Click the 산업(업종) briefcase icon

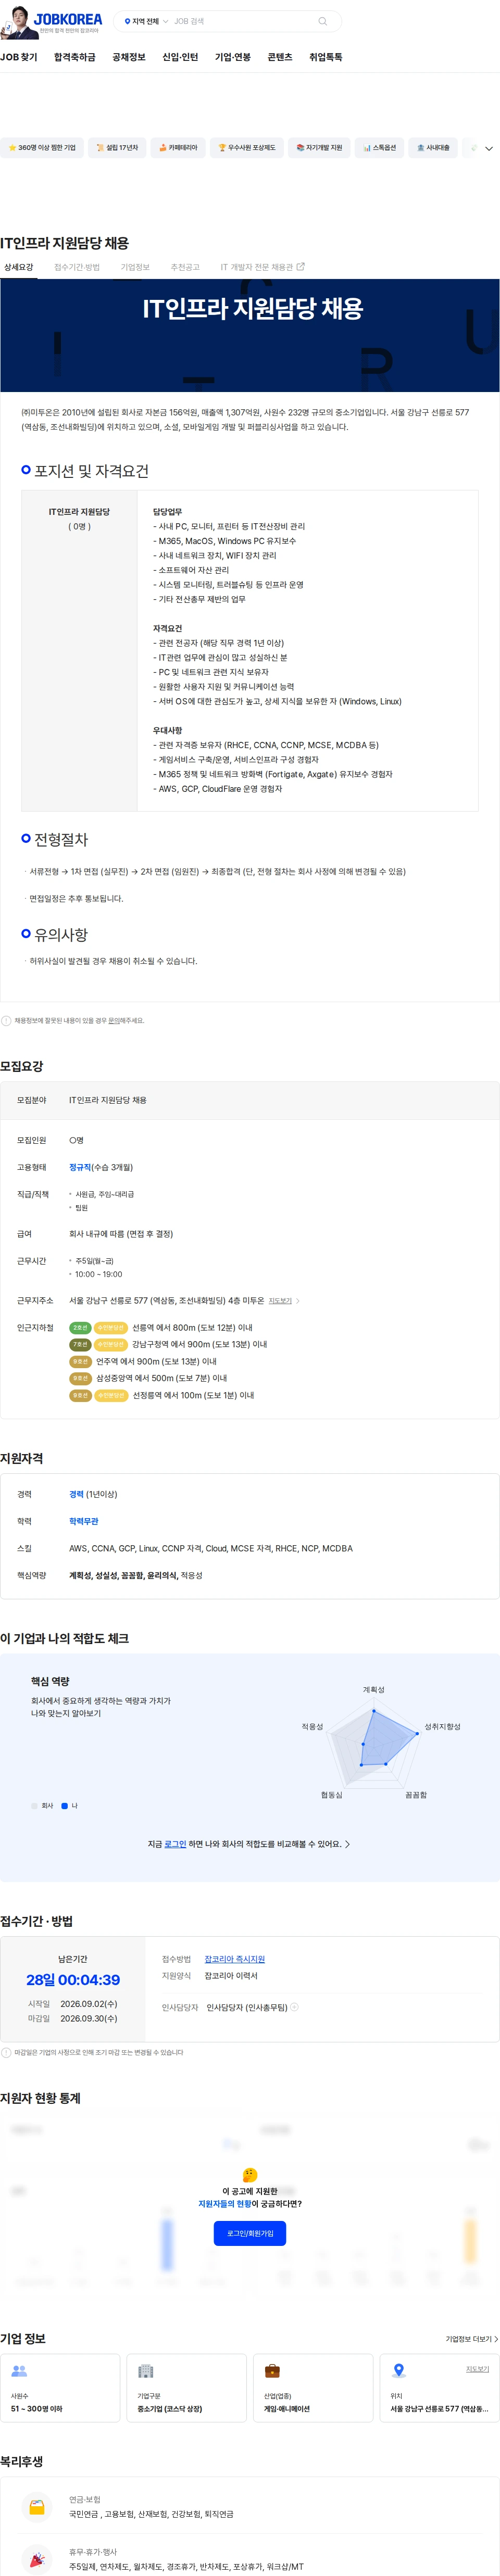pyautogui.click(x=272, y=2371)
